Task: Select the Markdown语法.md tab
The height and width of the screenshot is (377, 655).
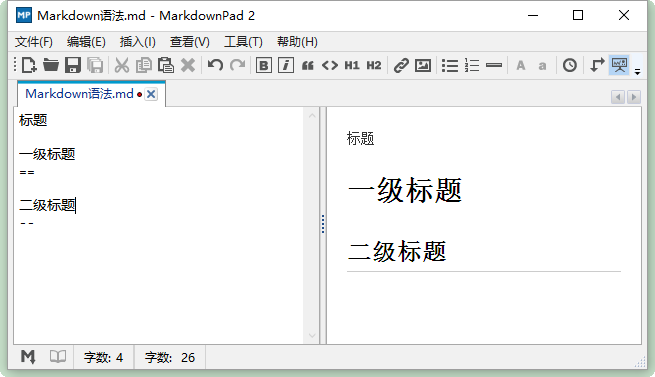Action: pos(79,94)
